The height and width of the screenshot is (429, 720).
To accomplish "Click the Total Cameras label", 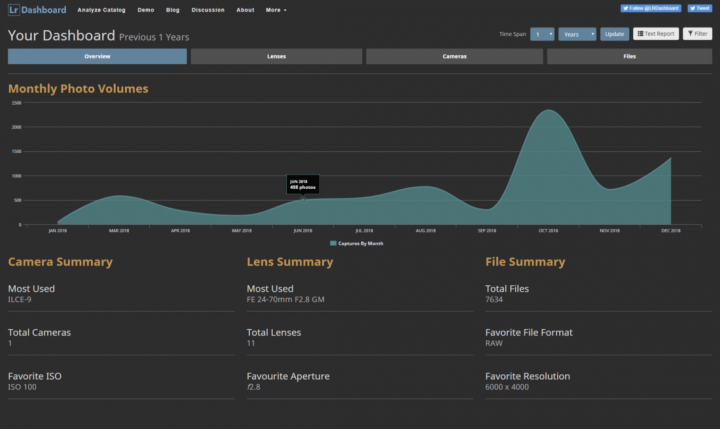I will click(x=39, y=333).
